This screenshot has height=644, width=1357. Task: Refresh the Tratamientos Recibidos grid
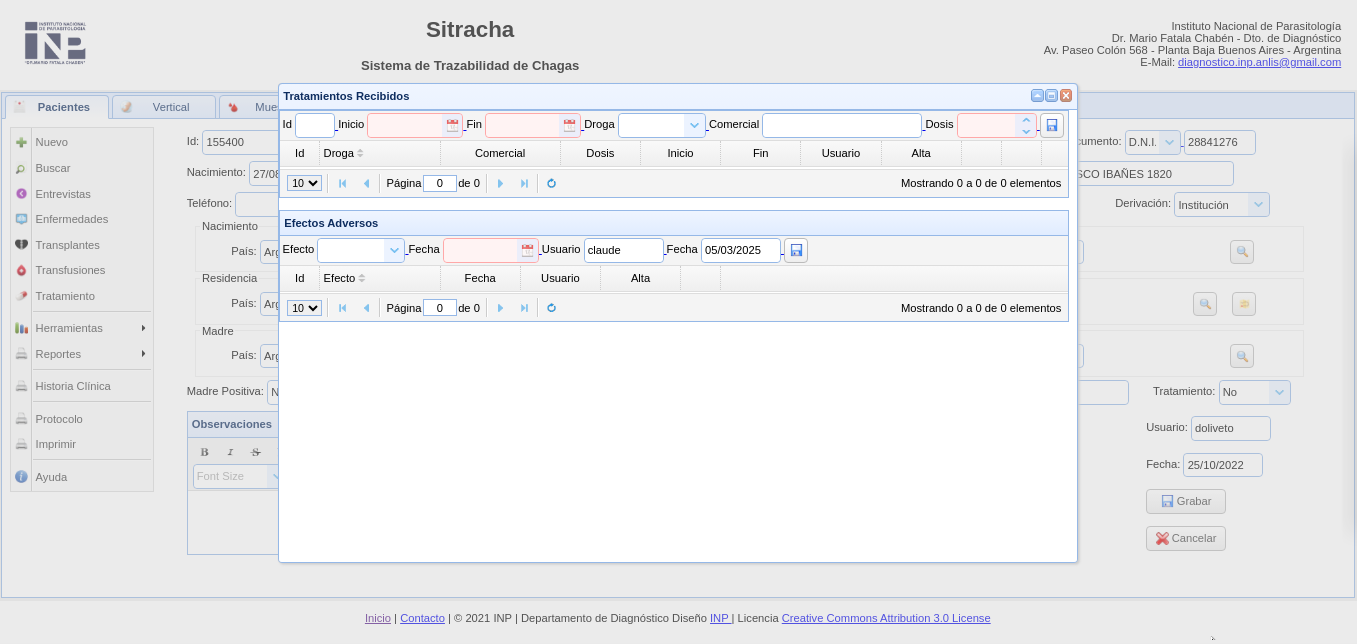[x=551, y=183]
